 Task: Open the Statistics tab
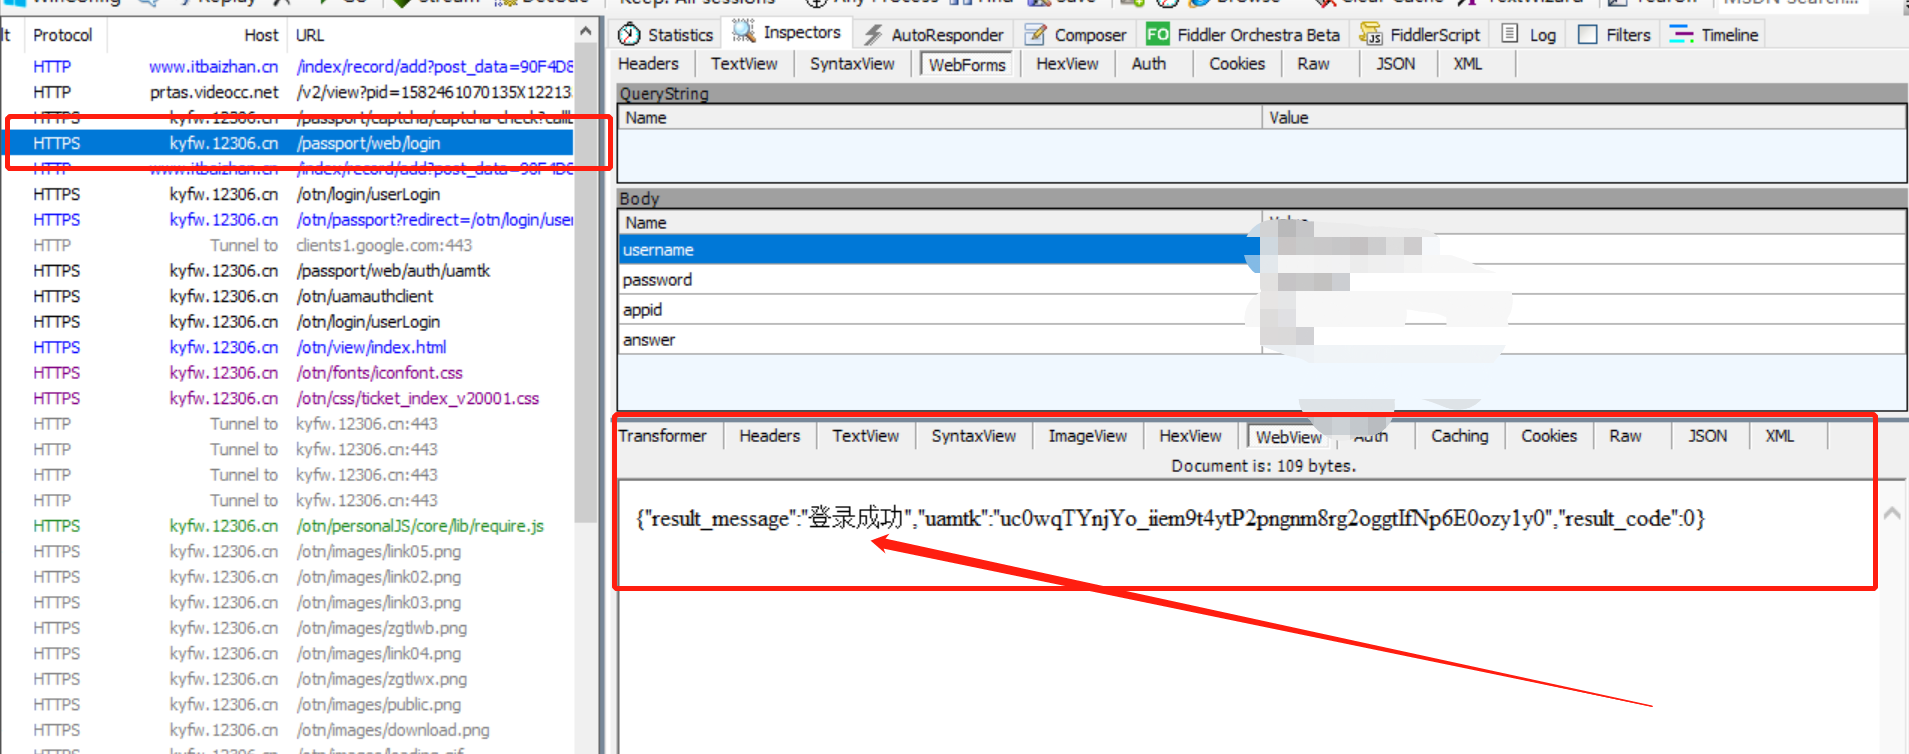(x=665, y=35)
